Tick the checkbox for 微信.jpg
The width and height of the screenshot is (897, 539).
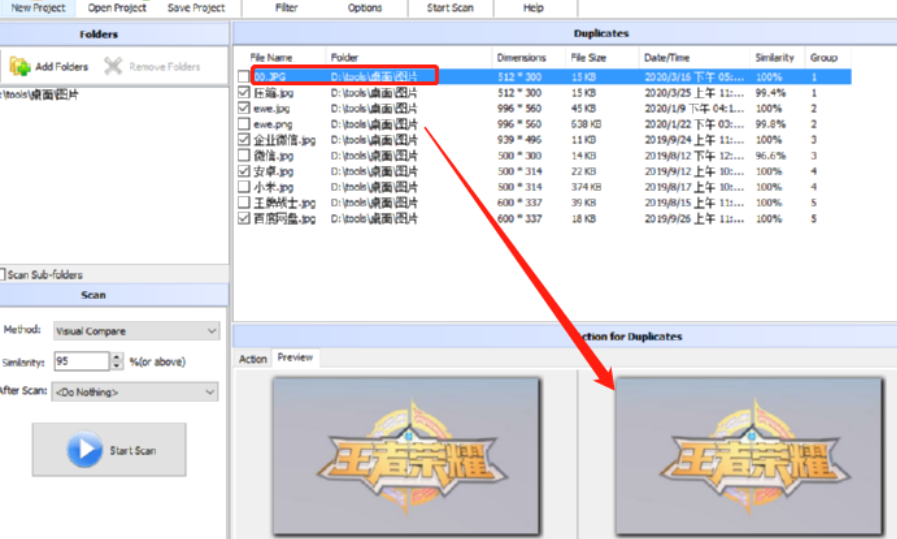(244, 155)
